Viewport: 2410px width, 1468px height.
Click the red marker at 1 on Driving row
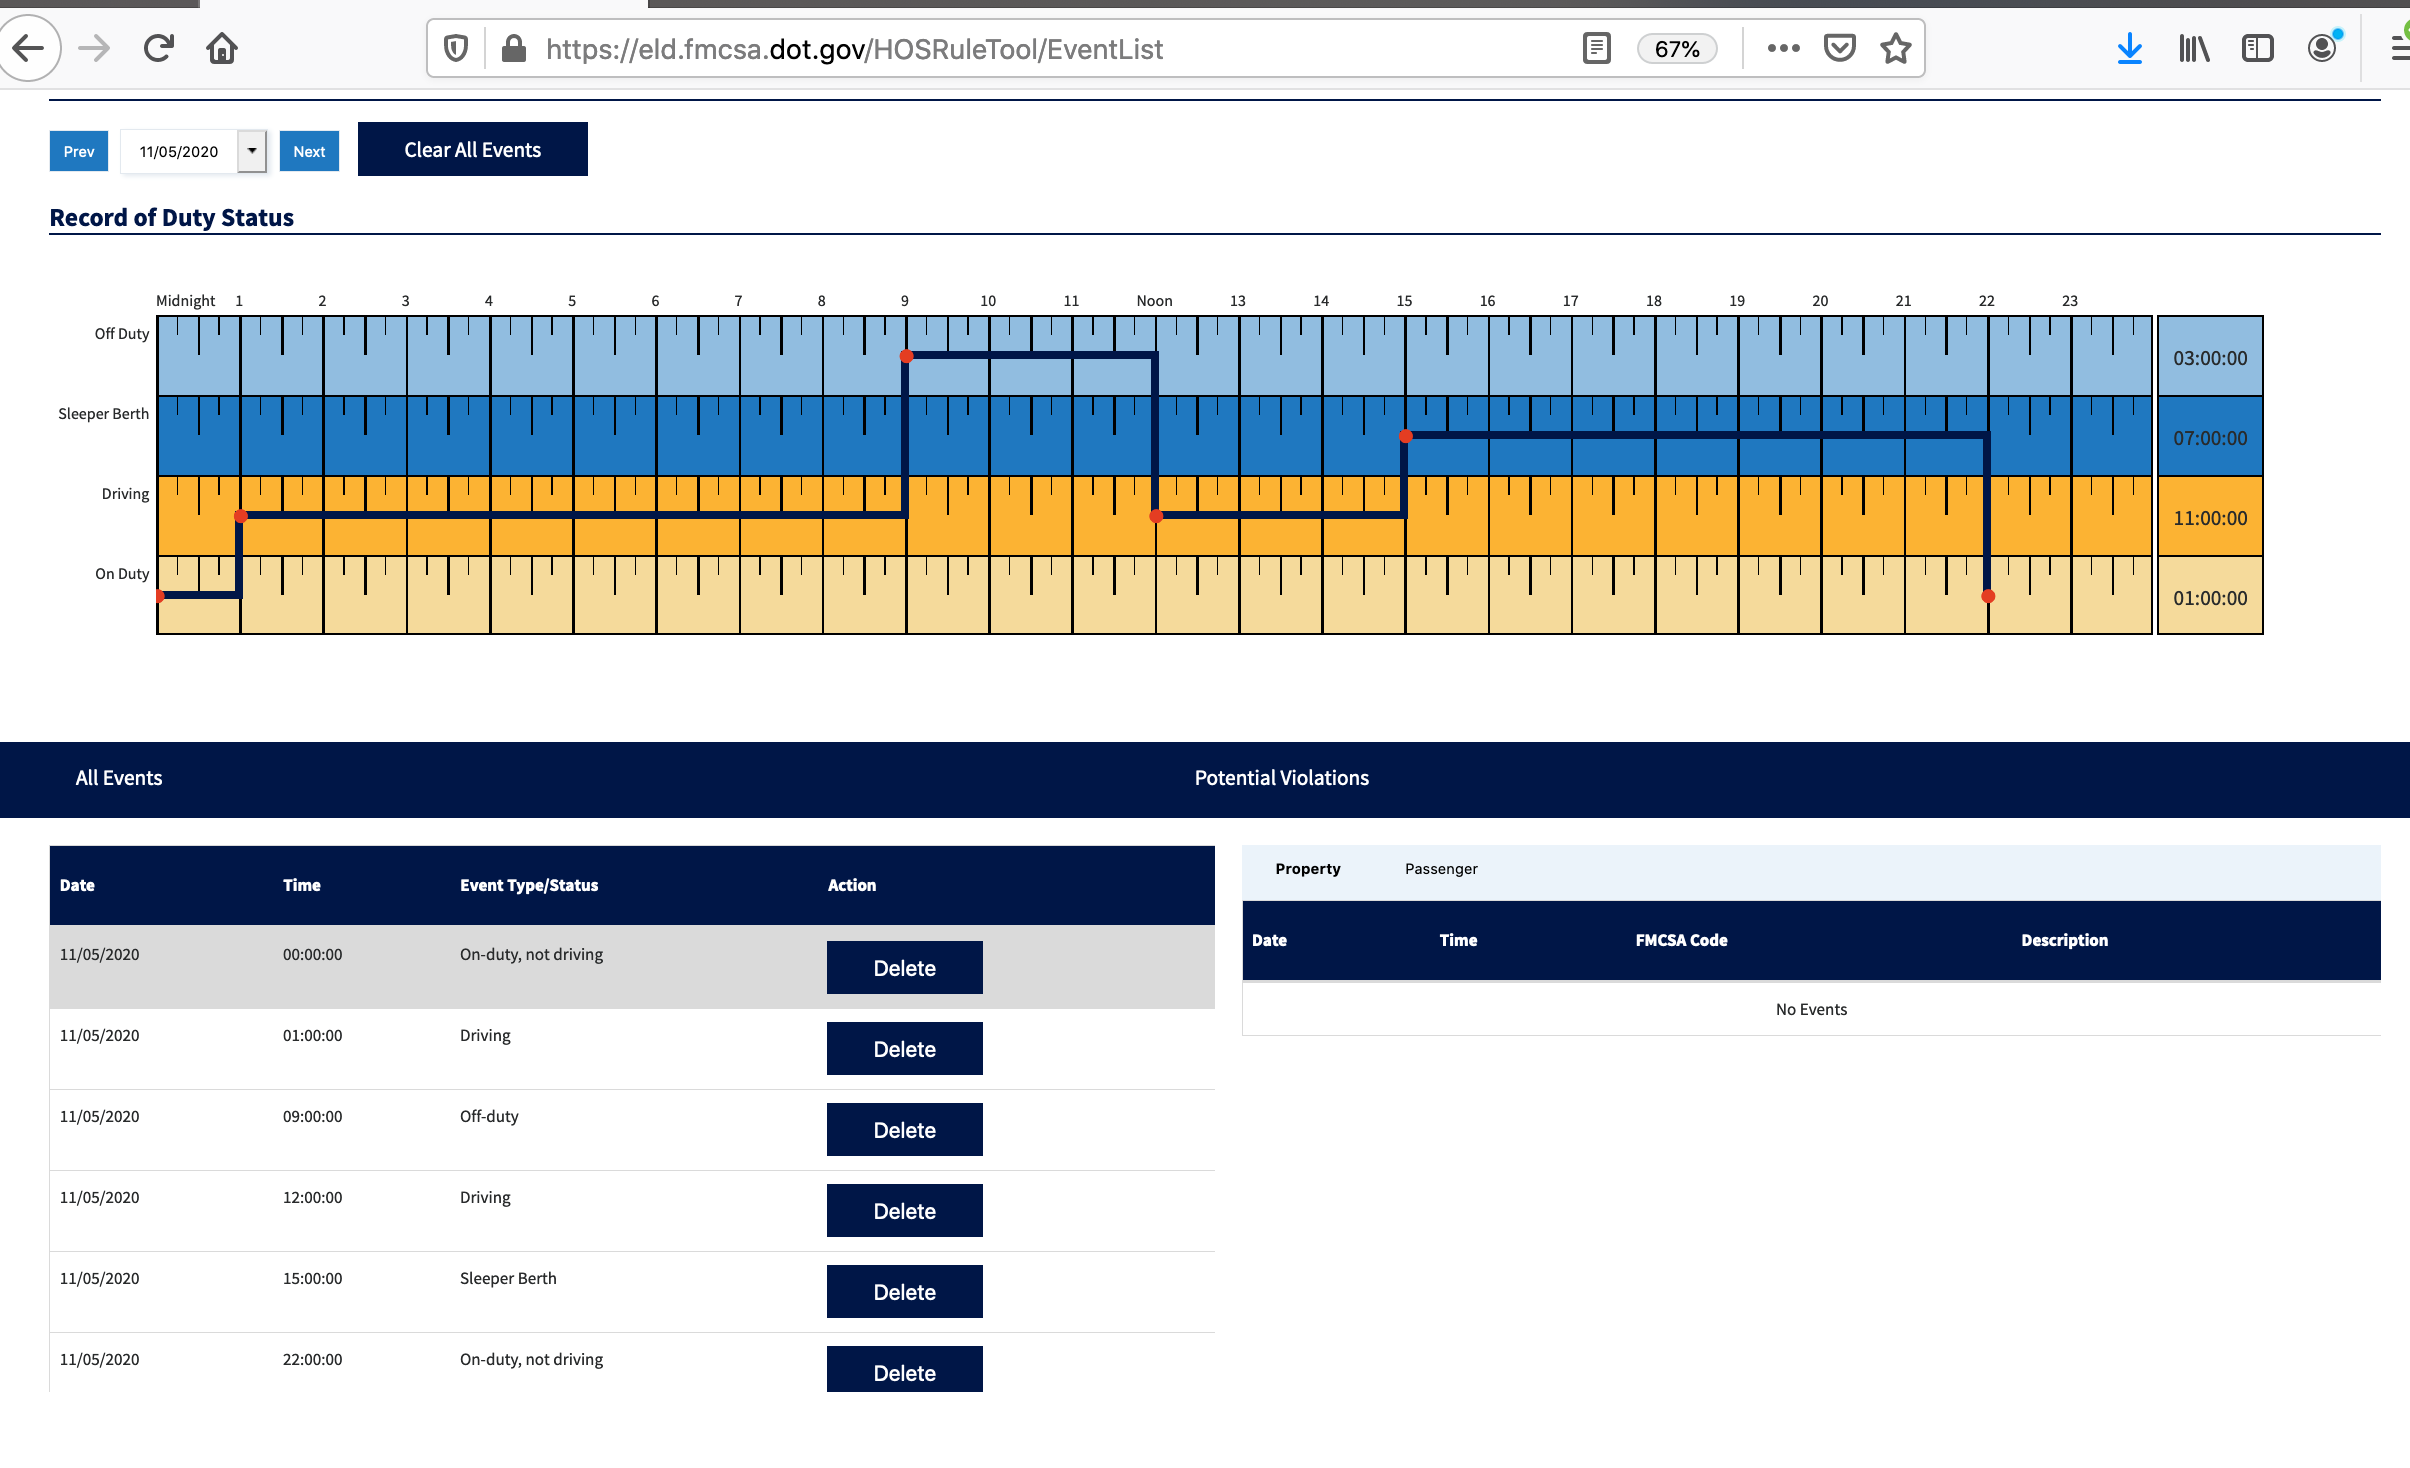(240, 516)
